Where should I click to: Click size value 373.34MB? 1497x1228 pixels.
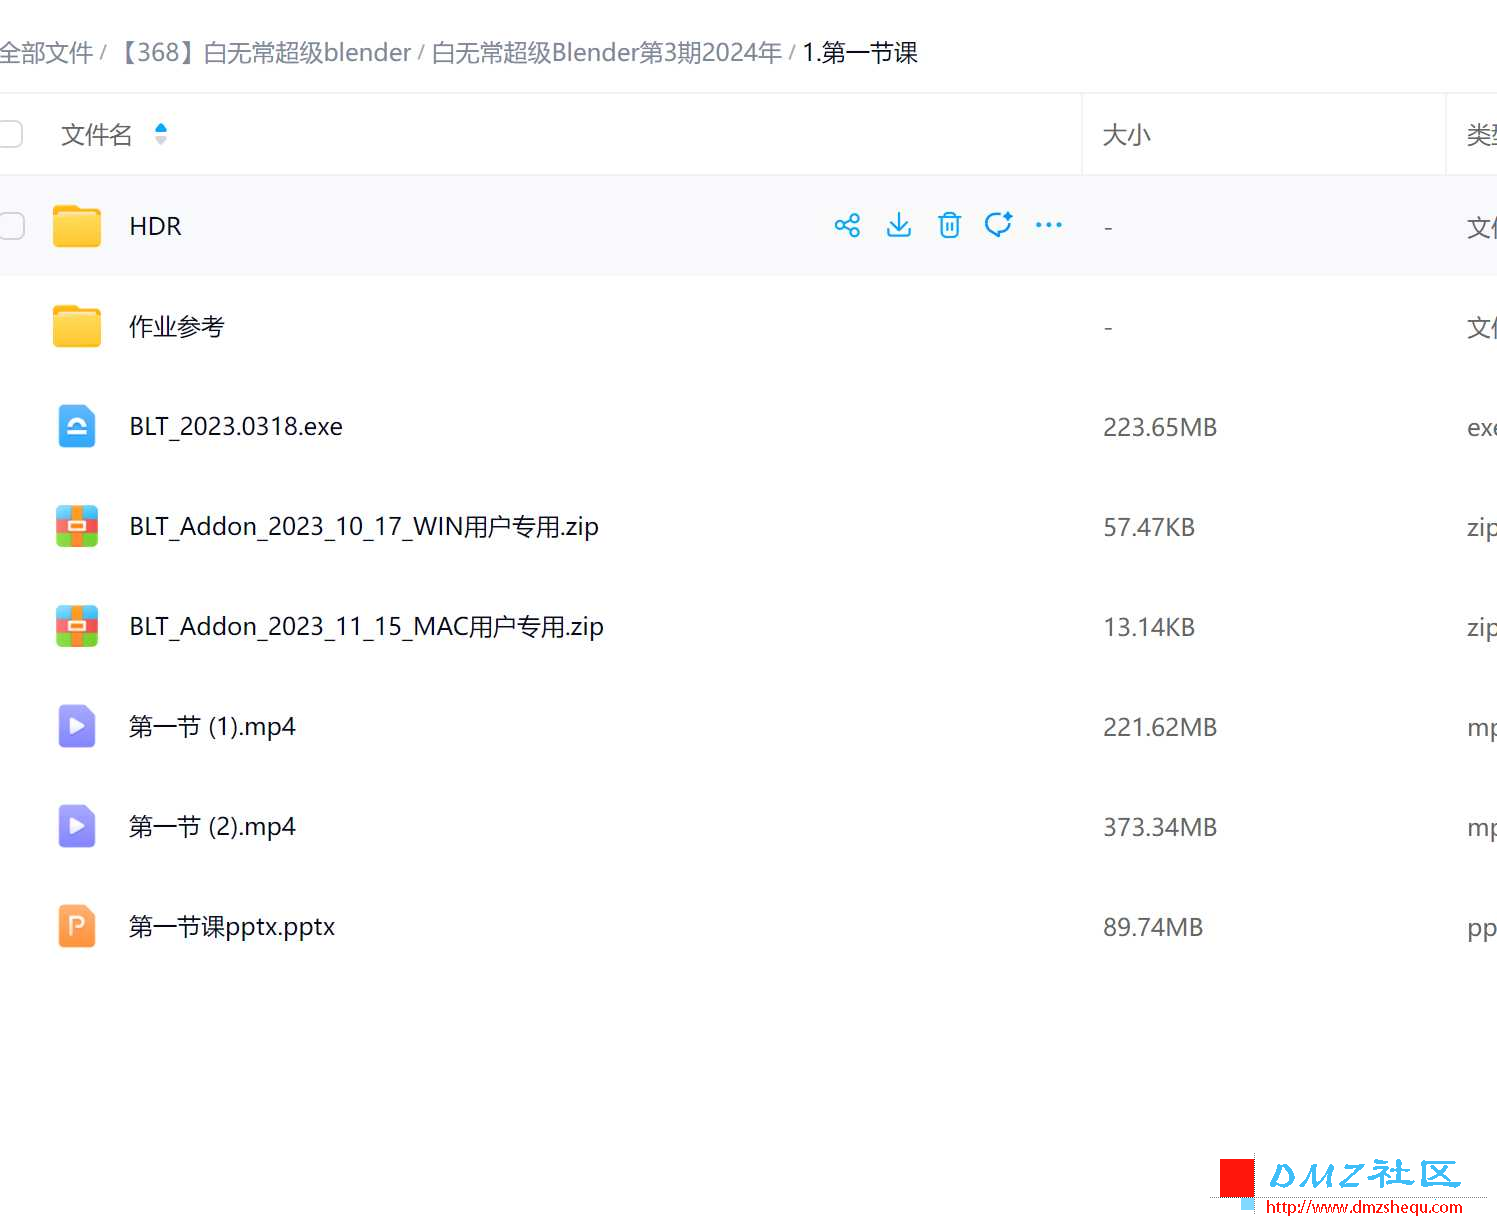tap(1160, 827)
